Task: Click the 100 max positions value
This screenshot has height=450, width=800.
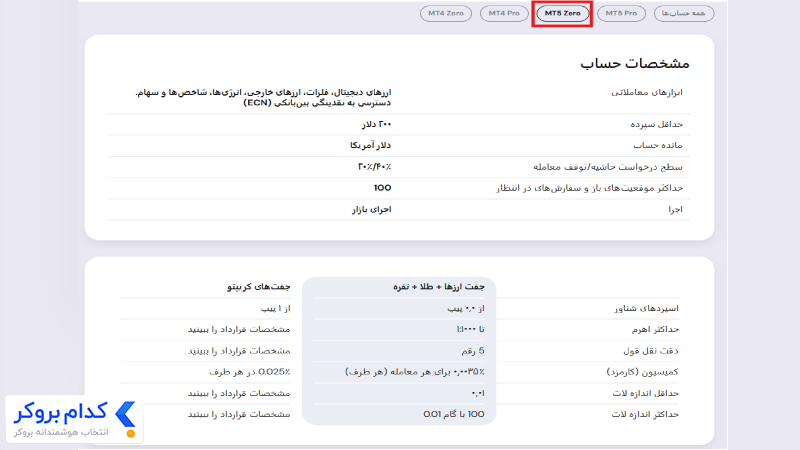Action: 382,188
